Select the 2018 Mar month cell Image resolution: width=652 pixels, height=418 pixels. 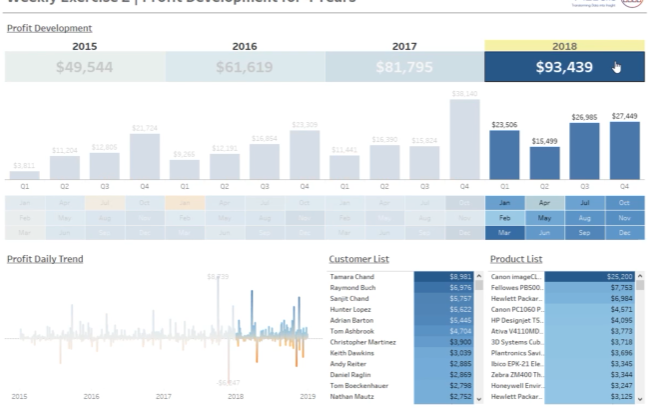pos(504,233)
